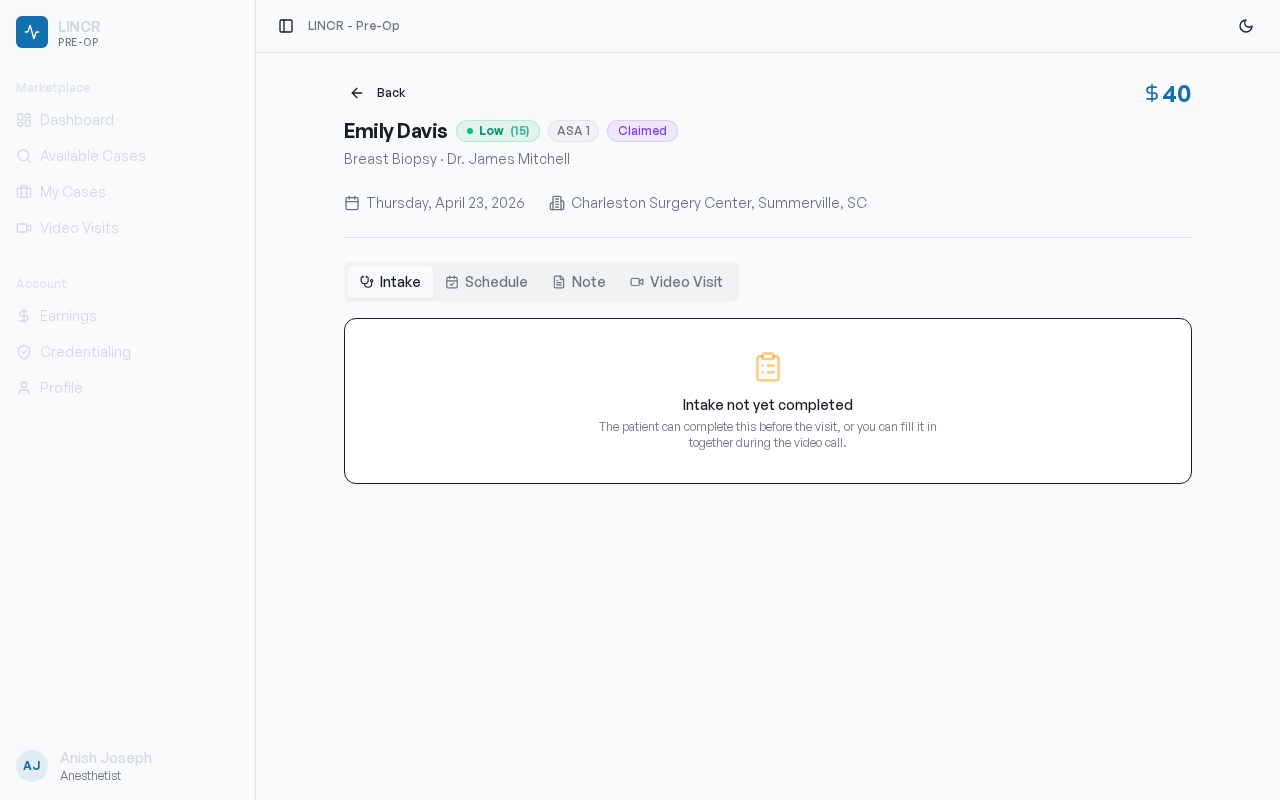Click the clipboard icon in intake card
This screenshot has width=1280, height=800.
point(768,367)
